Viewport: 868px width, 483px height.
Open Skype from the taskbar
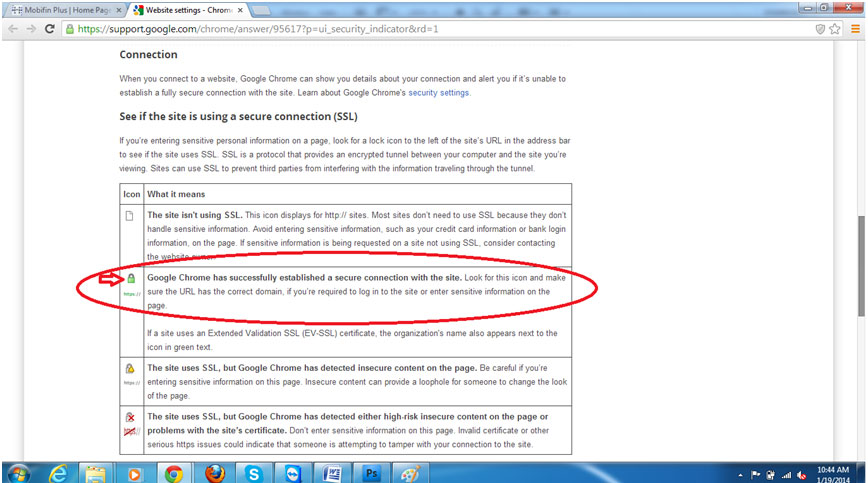tap(254, 474)
